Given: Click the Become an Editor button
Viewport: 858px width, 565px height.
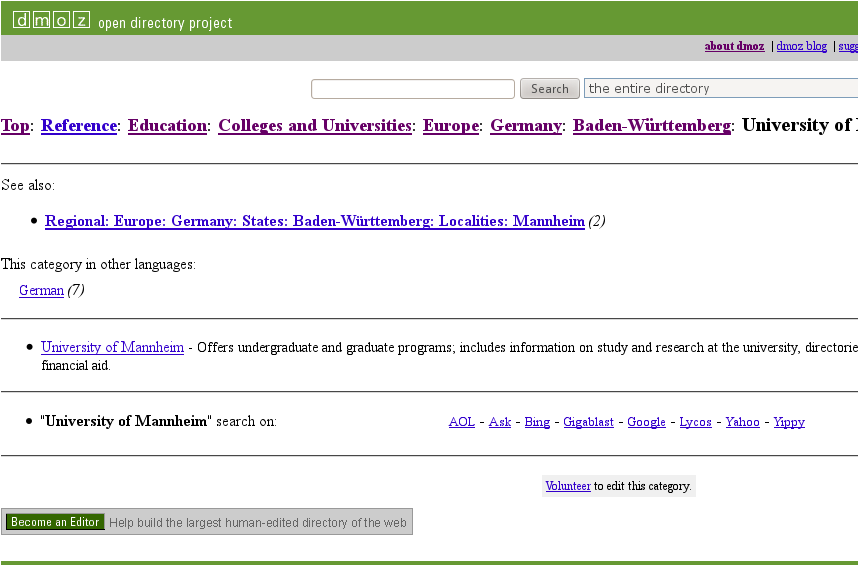Looking at the screenshot, I should (x=55, y=522).
